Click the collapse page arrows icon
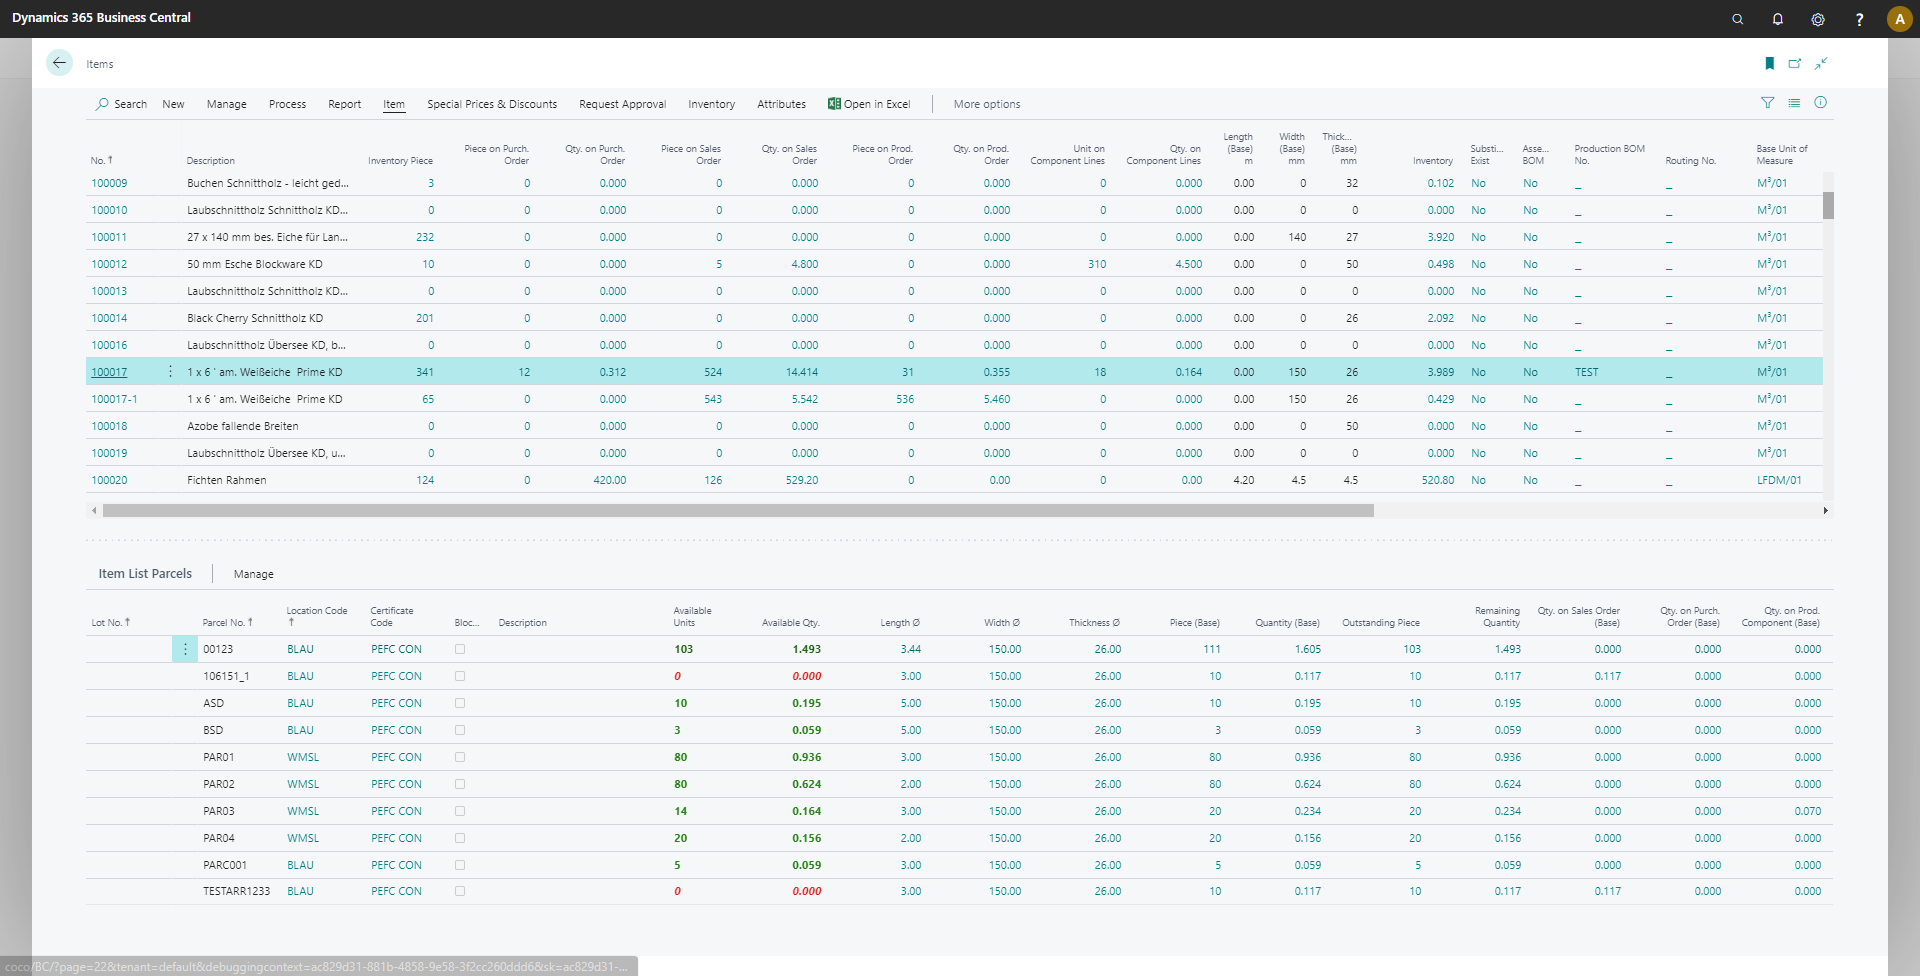 tap(1821, 63)
